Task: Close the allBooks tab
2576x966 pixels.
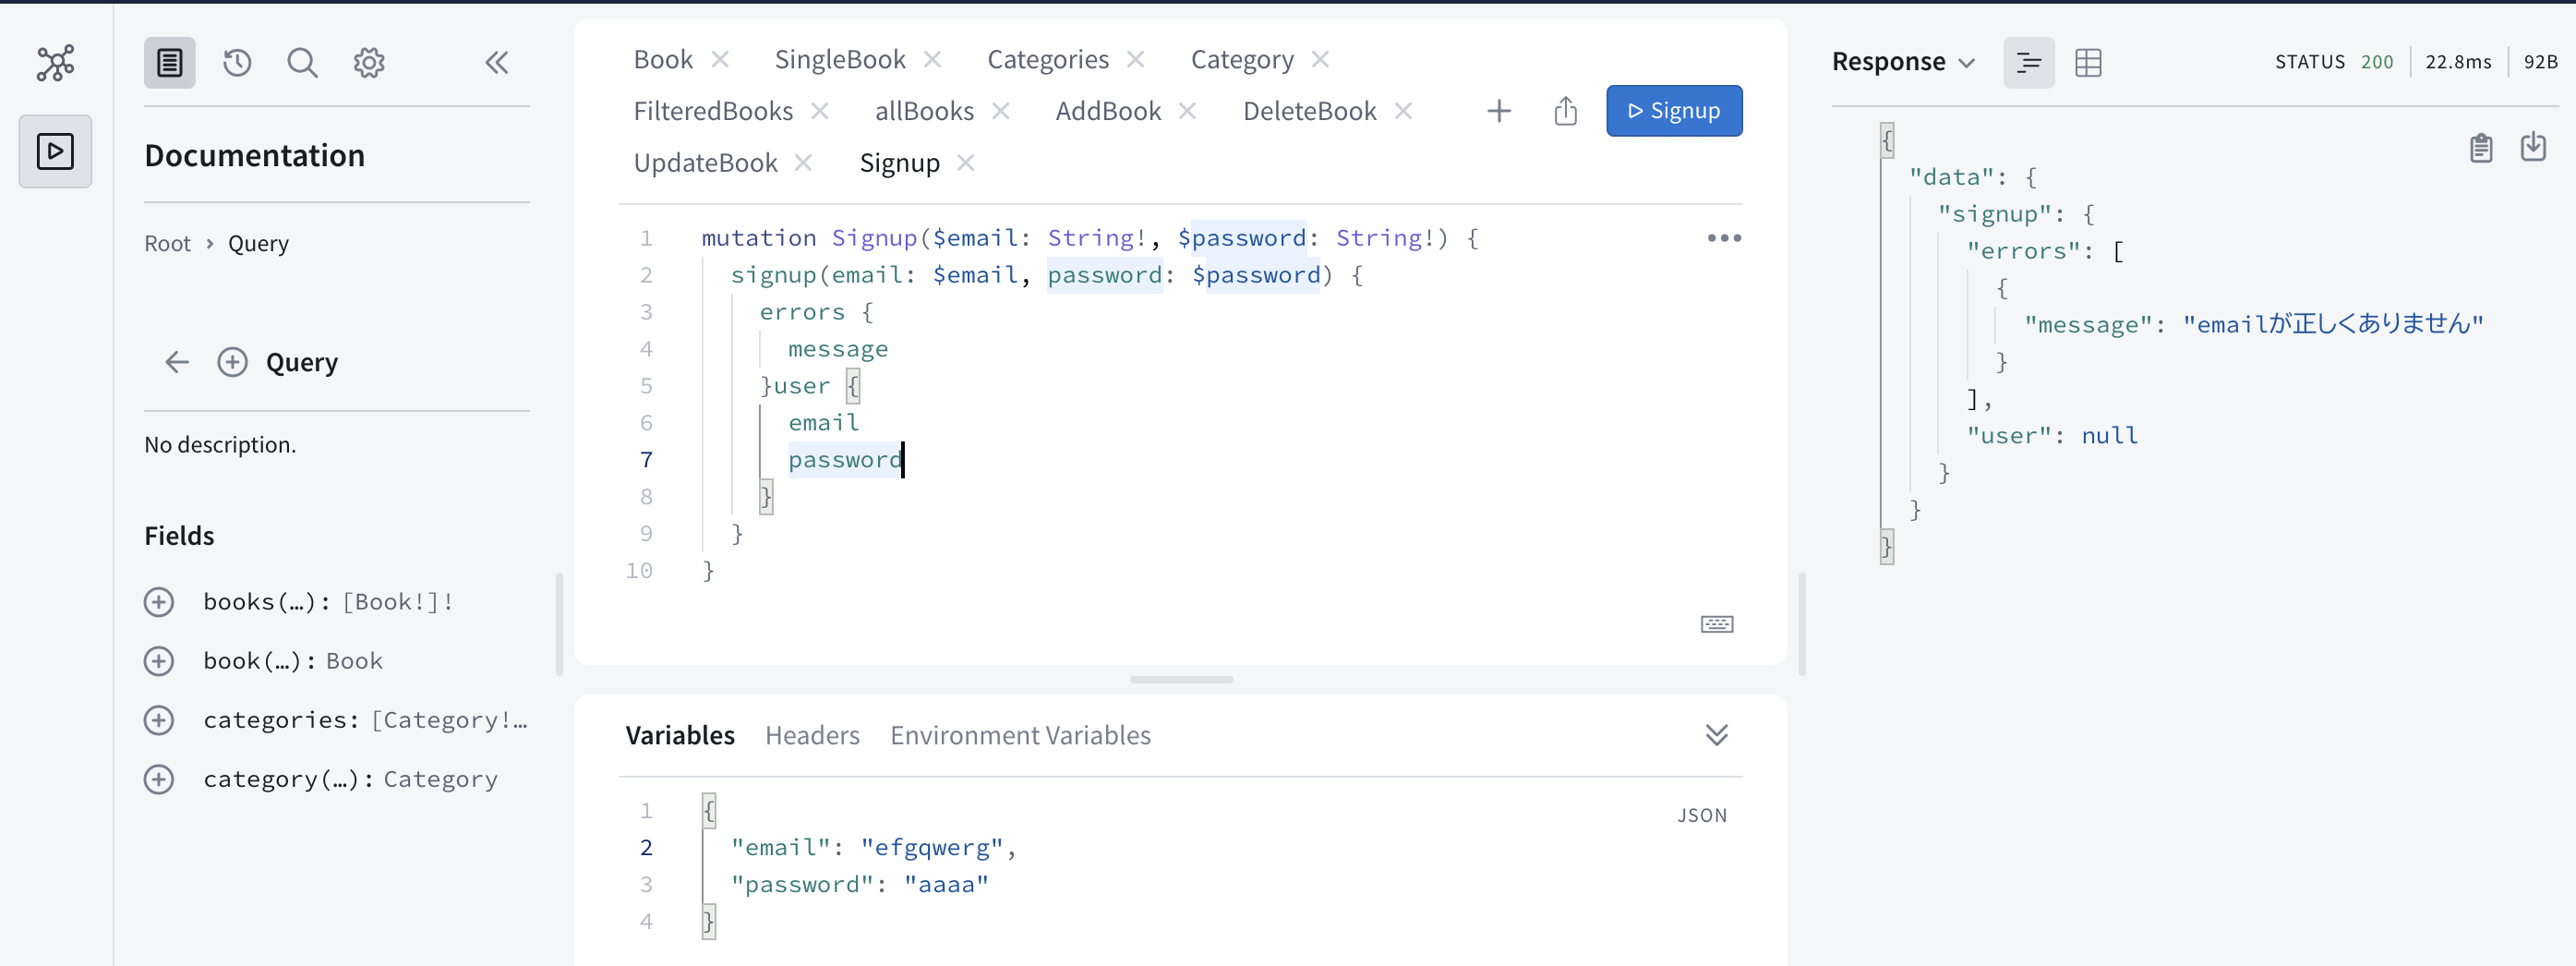Action: tap(1001, 111)
